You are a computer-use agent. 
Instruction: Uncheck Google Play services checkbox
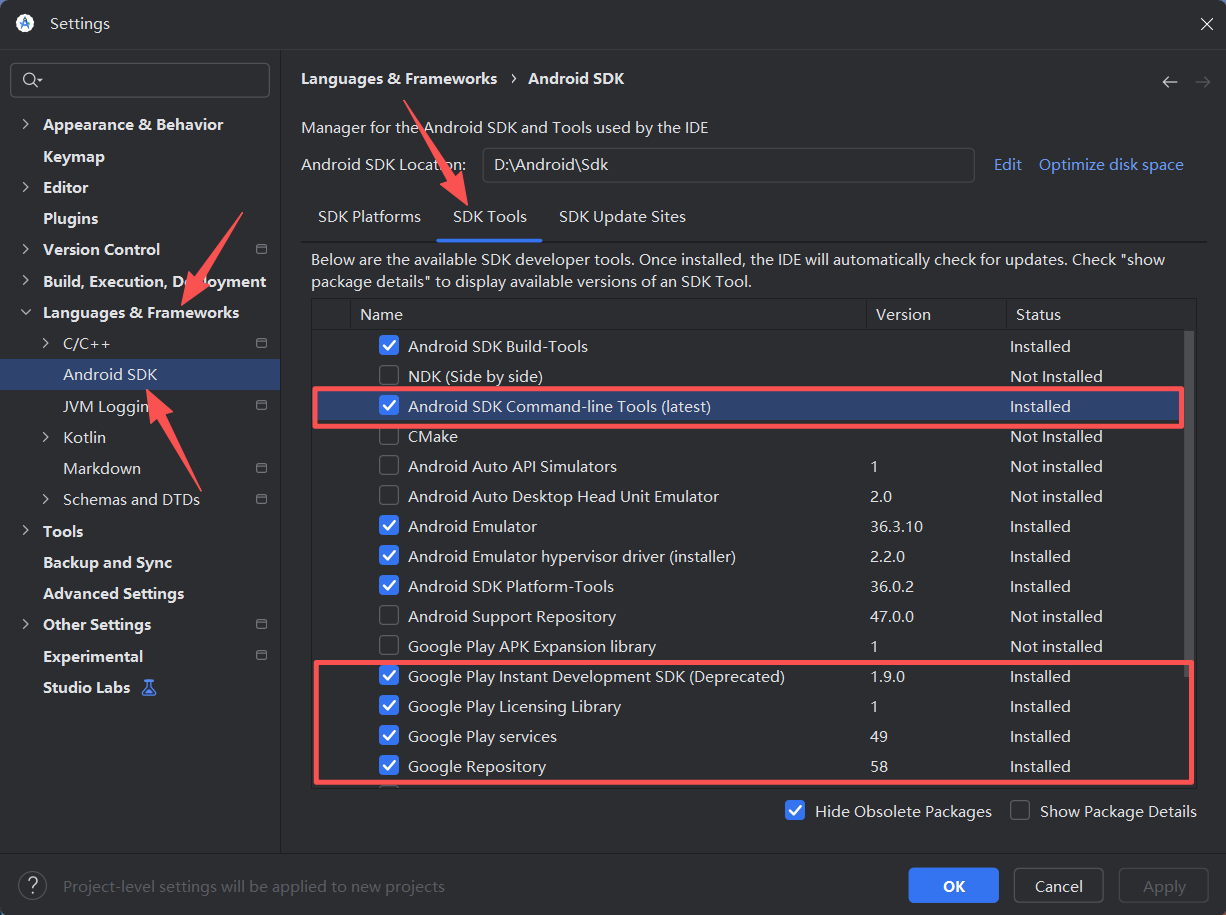point(389,736)
